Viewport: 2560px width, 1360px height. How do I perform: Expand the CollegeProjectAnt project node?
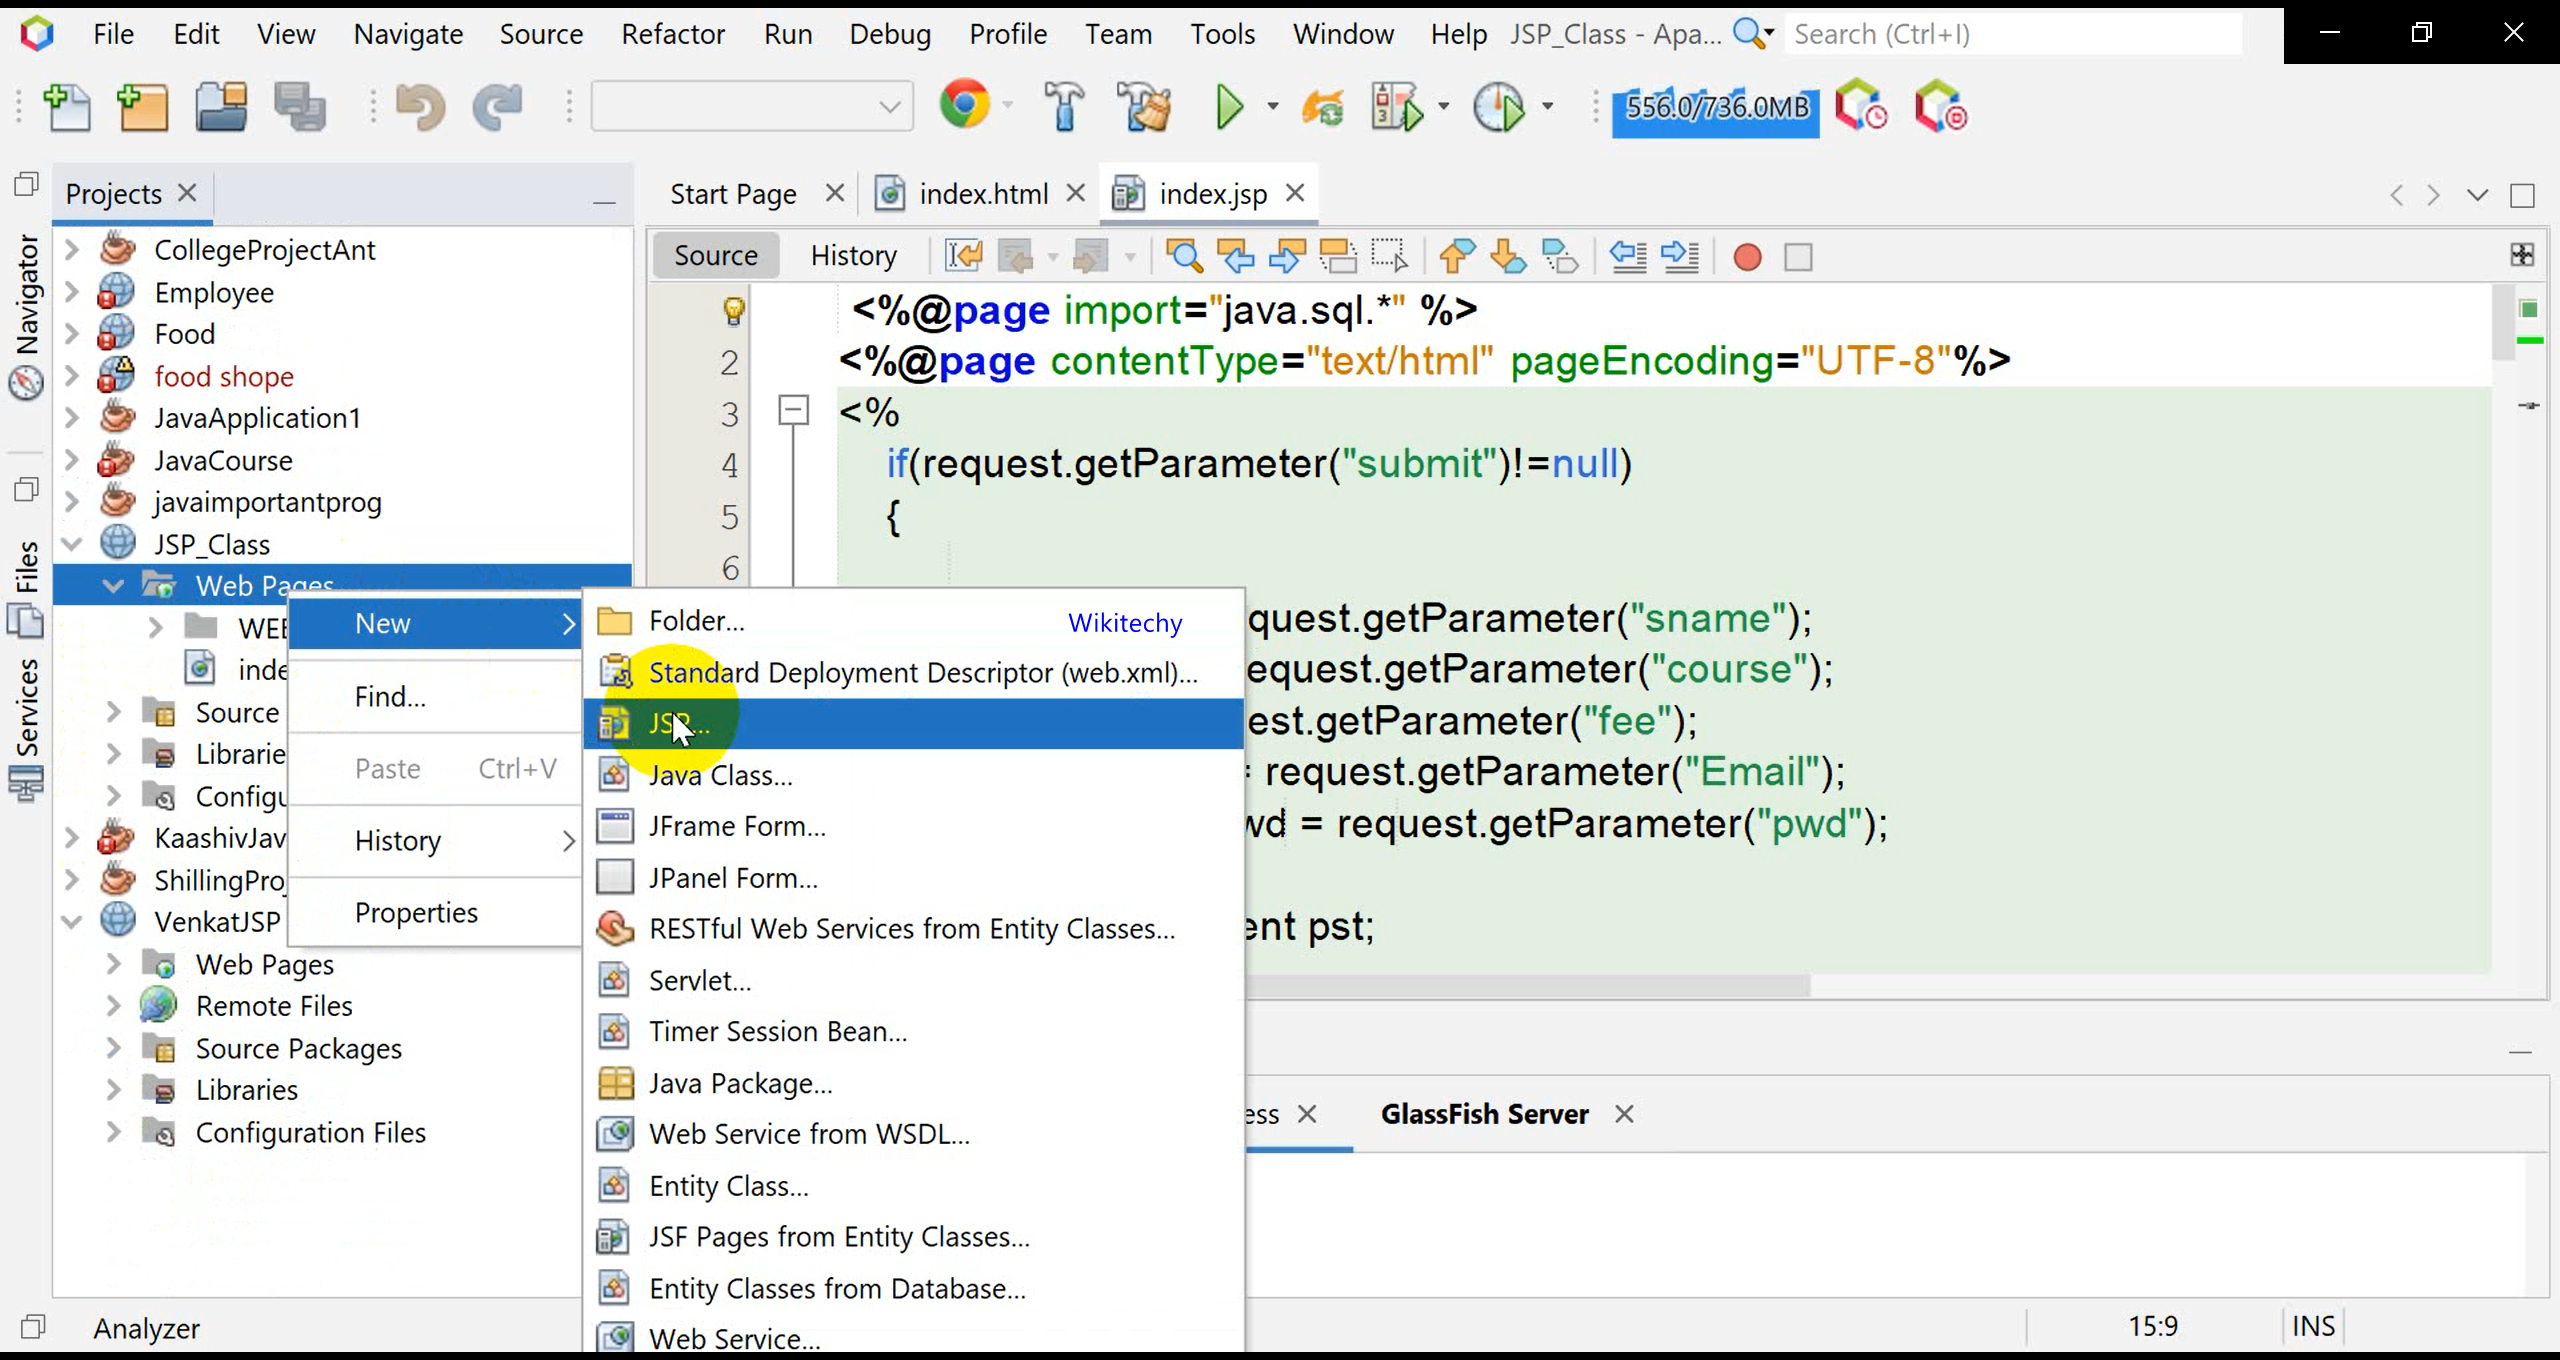tap(72, 250)
